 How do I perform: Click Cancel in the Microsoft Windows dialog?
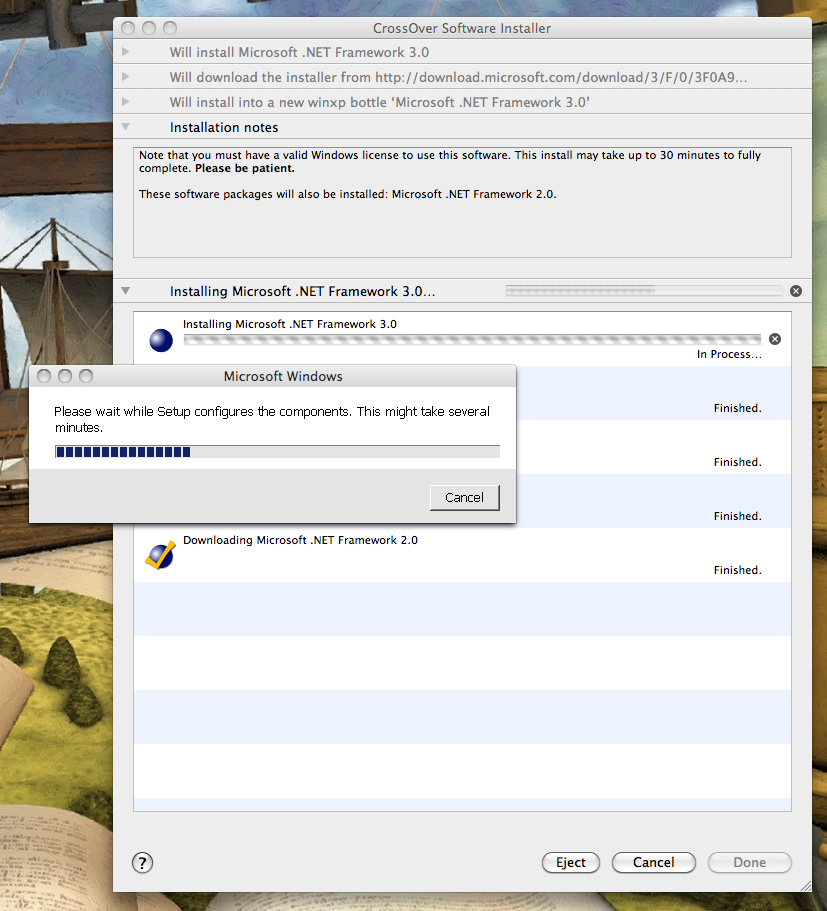pos(464,497)
